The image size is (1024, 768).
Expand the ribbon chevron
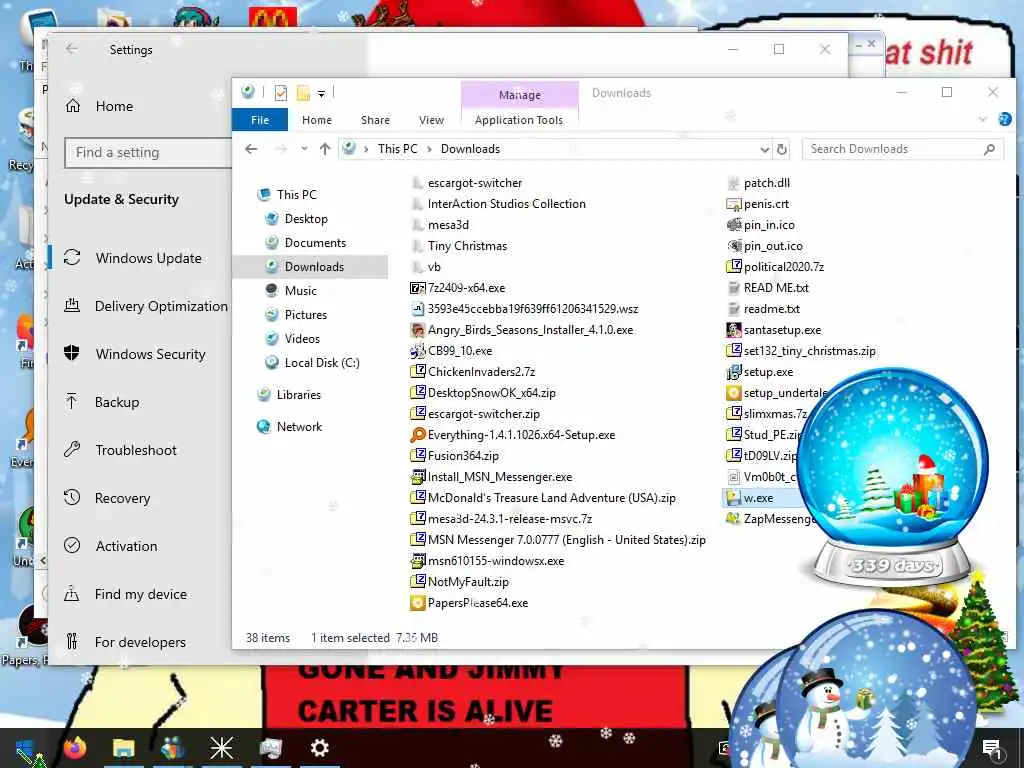(983, 119)
